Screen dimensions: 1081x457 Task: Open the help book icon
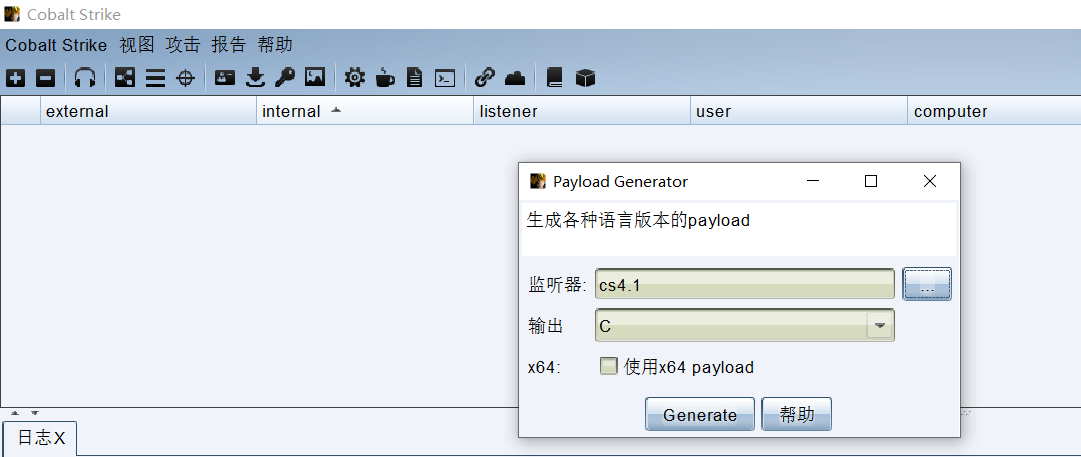tap(555, 78)
